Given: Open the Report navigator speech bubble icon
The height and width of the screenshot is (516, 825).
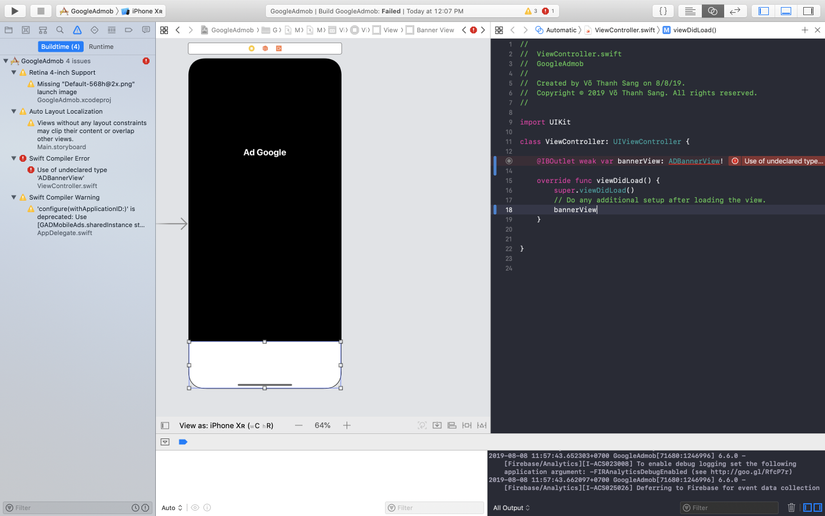Looking at the screenshot, I should [x=146, y=30].
